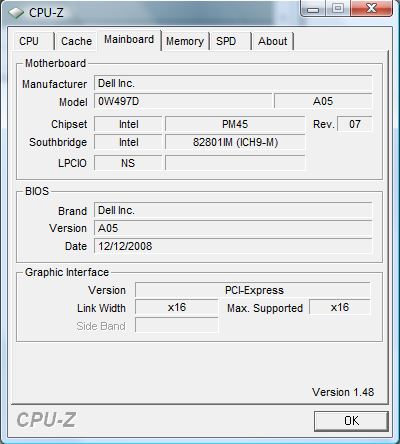This screenshot has width=400, height=444.
Task: Click the Southbridge 82801IM (ICH9-M) field
Action: 235,142
